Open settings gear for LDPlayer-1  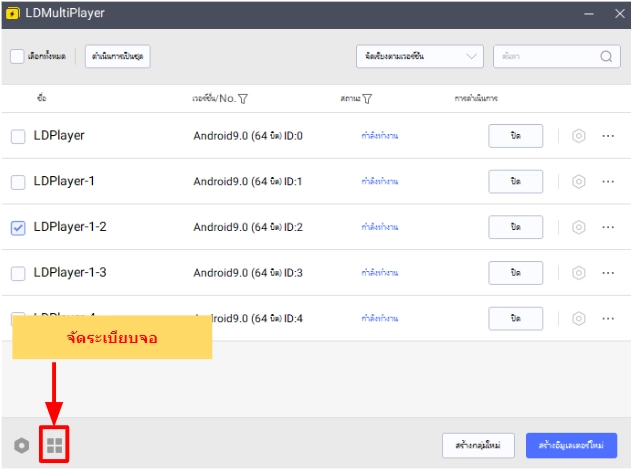(578, 182)
